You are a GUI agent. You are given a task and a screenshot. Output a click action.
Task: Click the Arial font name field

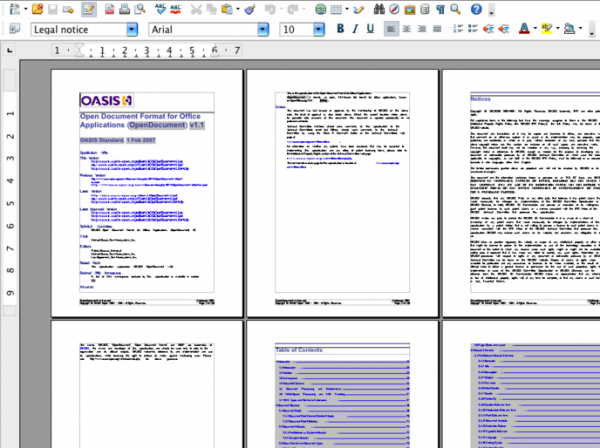tap(203, 29)
